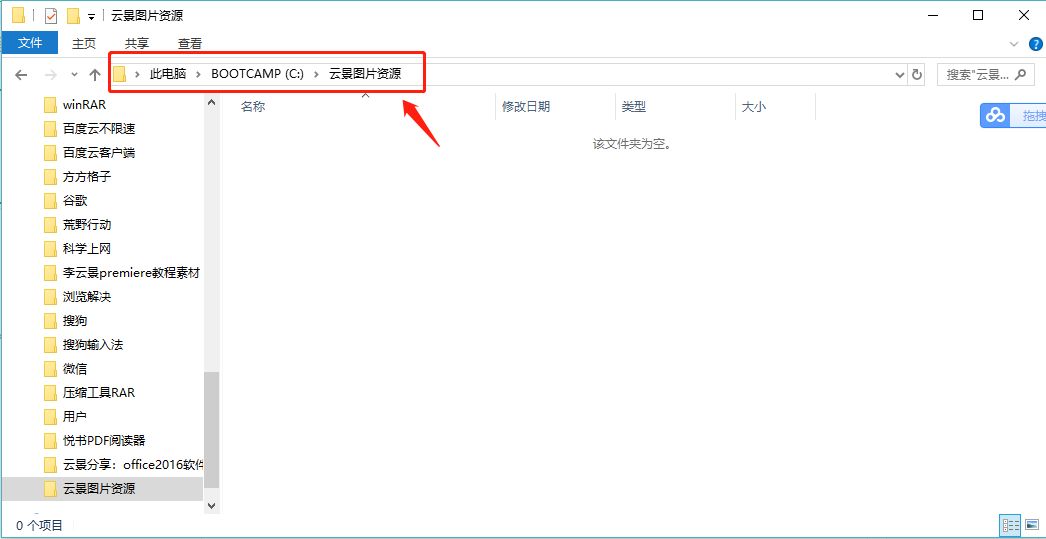Image resolution: width=1046 pixels, height=539 pixels.
Task: Sort by the 大小 column header
Action: [x=753, y=107]
